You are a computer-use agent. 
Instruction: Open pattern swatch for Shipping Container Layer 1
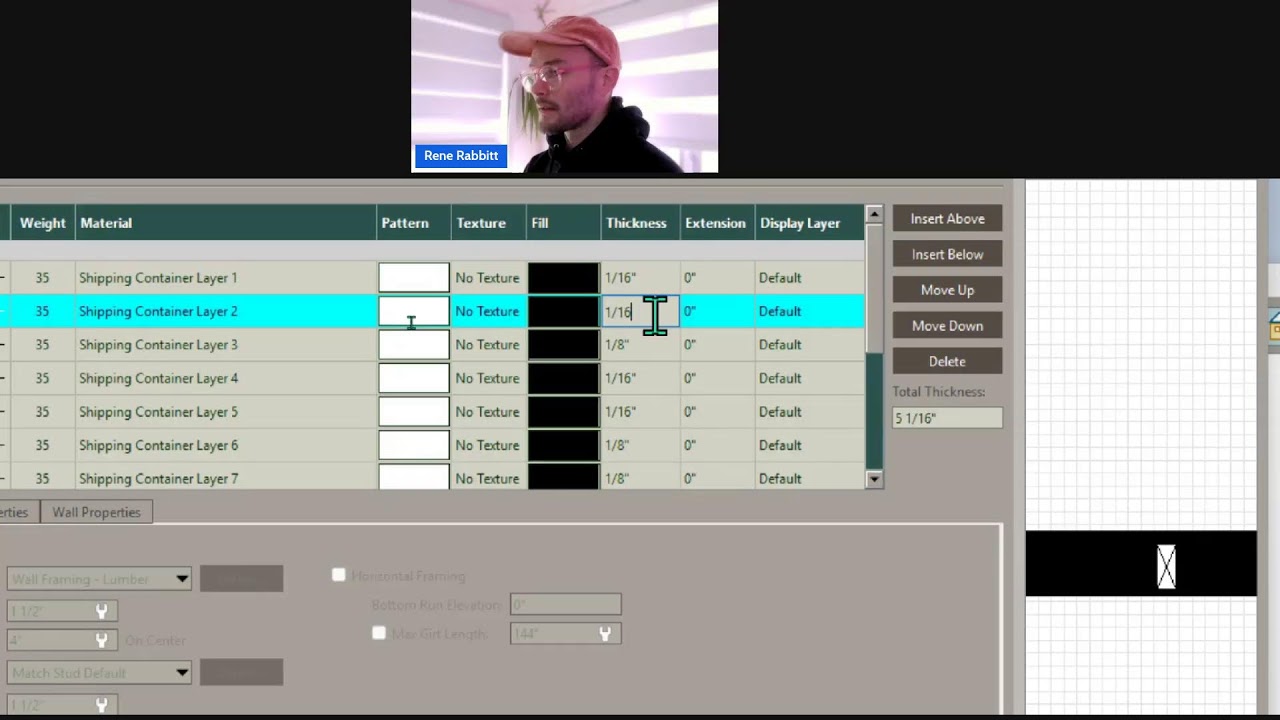point(414,278)
